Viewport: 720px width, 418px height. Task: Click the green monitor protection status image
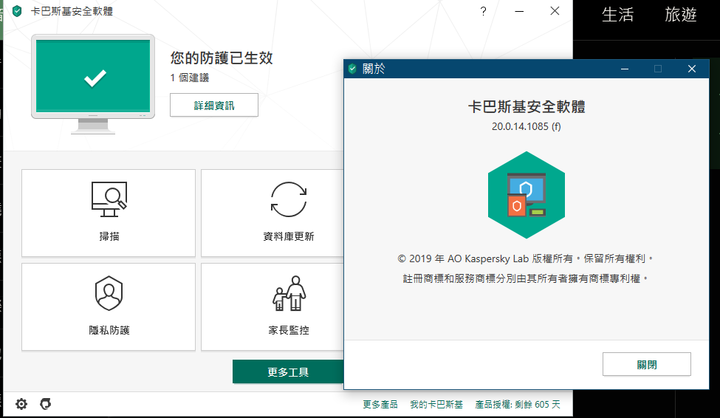coord(93,85)
